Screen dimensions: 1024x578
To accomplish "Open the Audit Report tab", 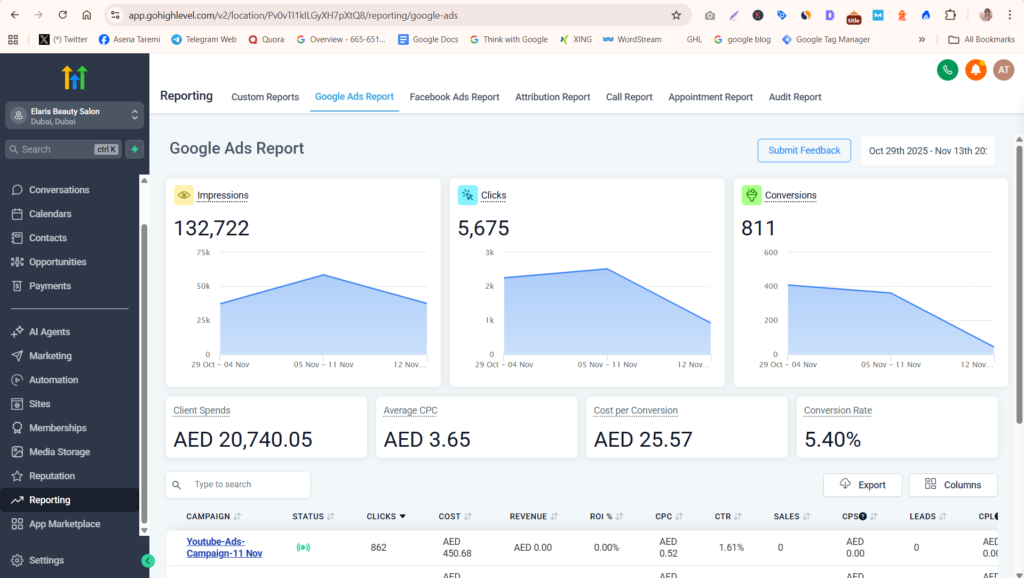I will [x=795, y=97].
